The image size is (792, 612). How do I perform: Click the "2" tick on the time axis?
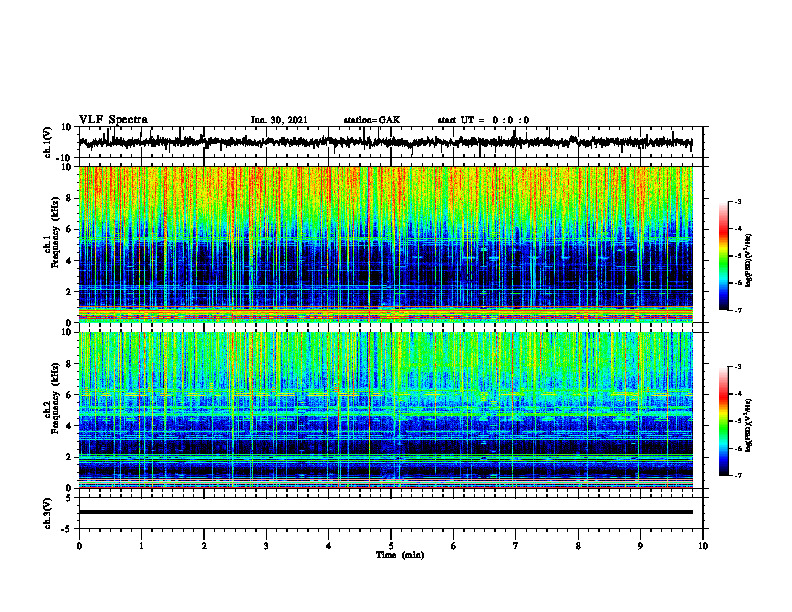tap(204, 546)
